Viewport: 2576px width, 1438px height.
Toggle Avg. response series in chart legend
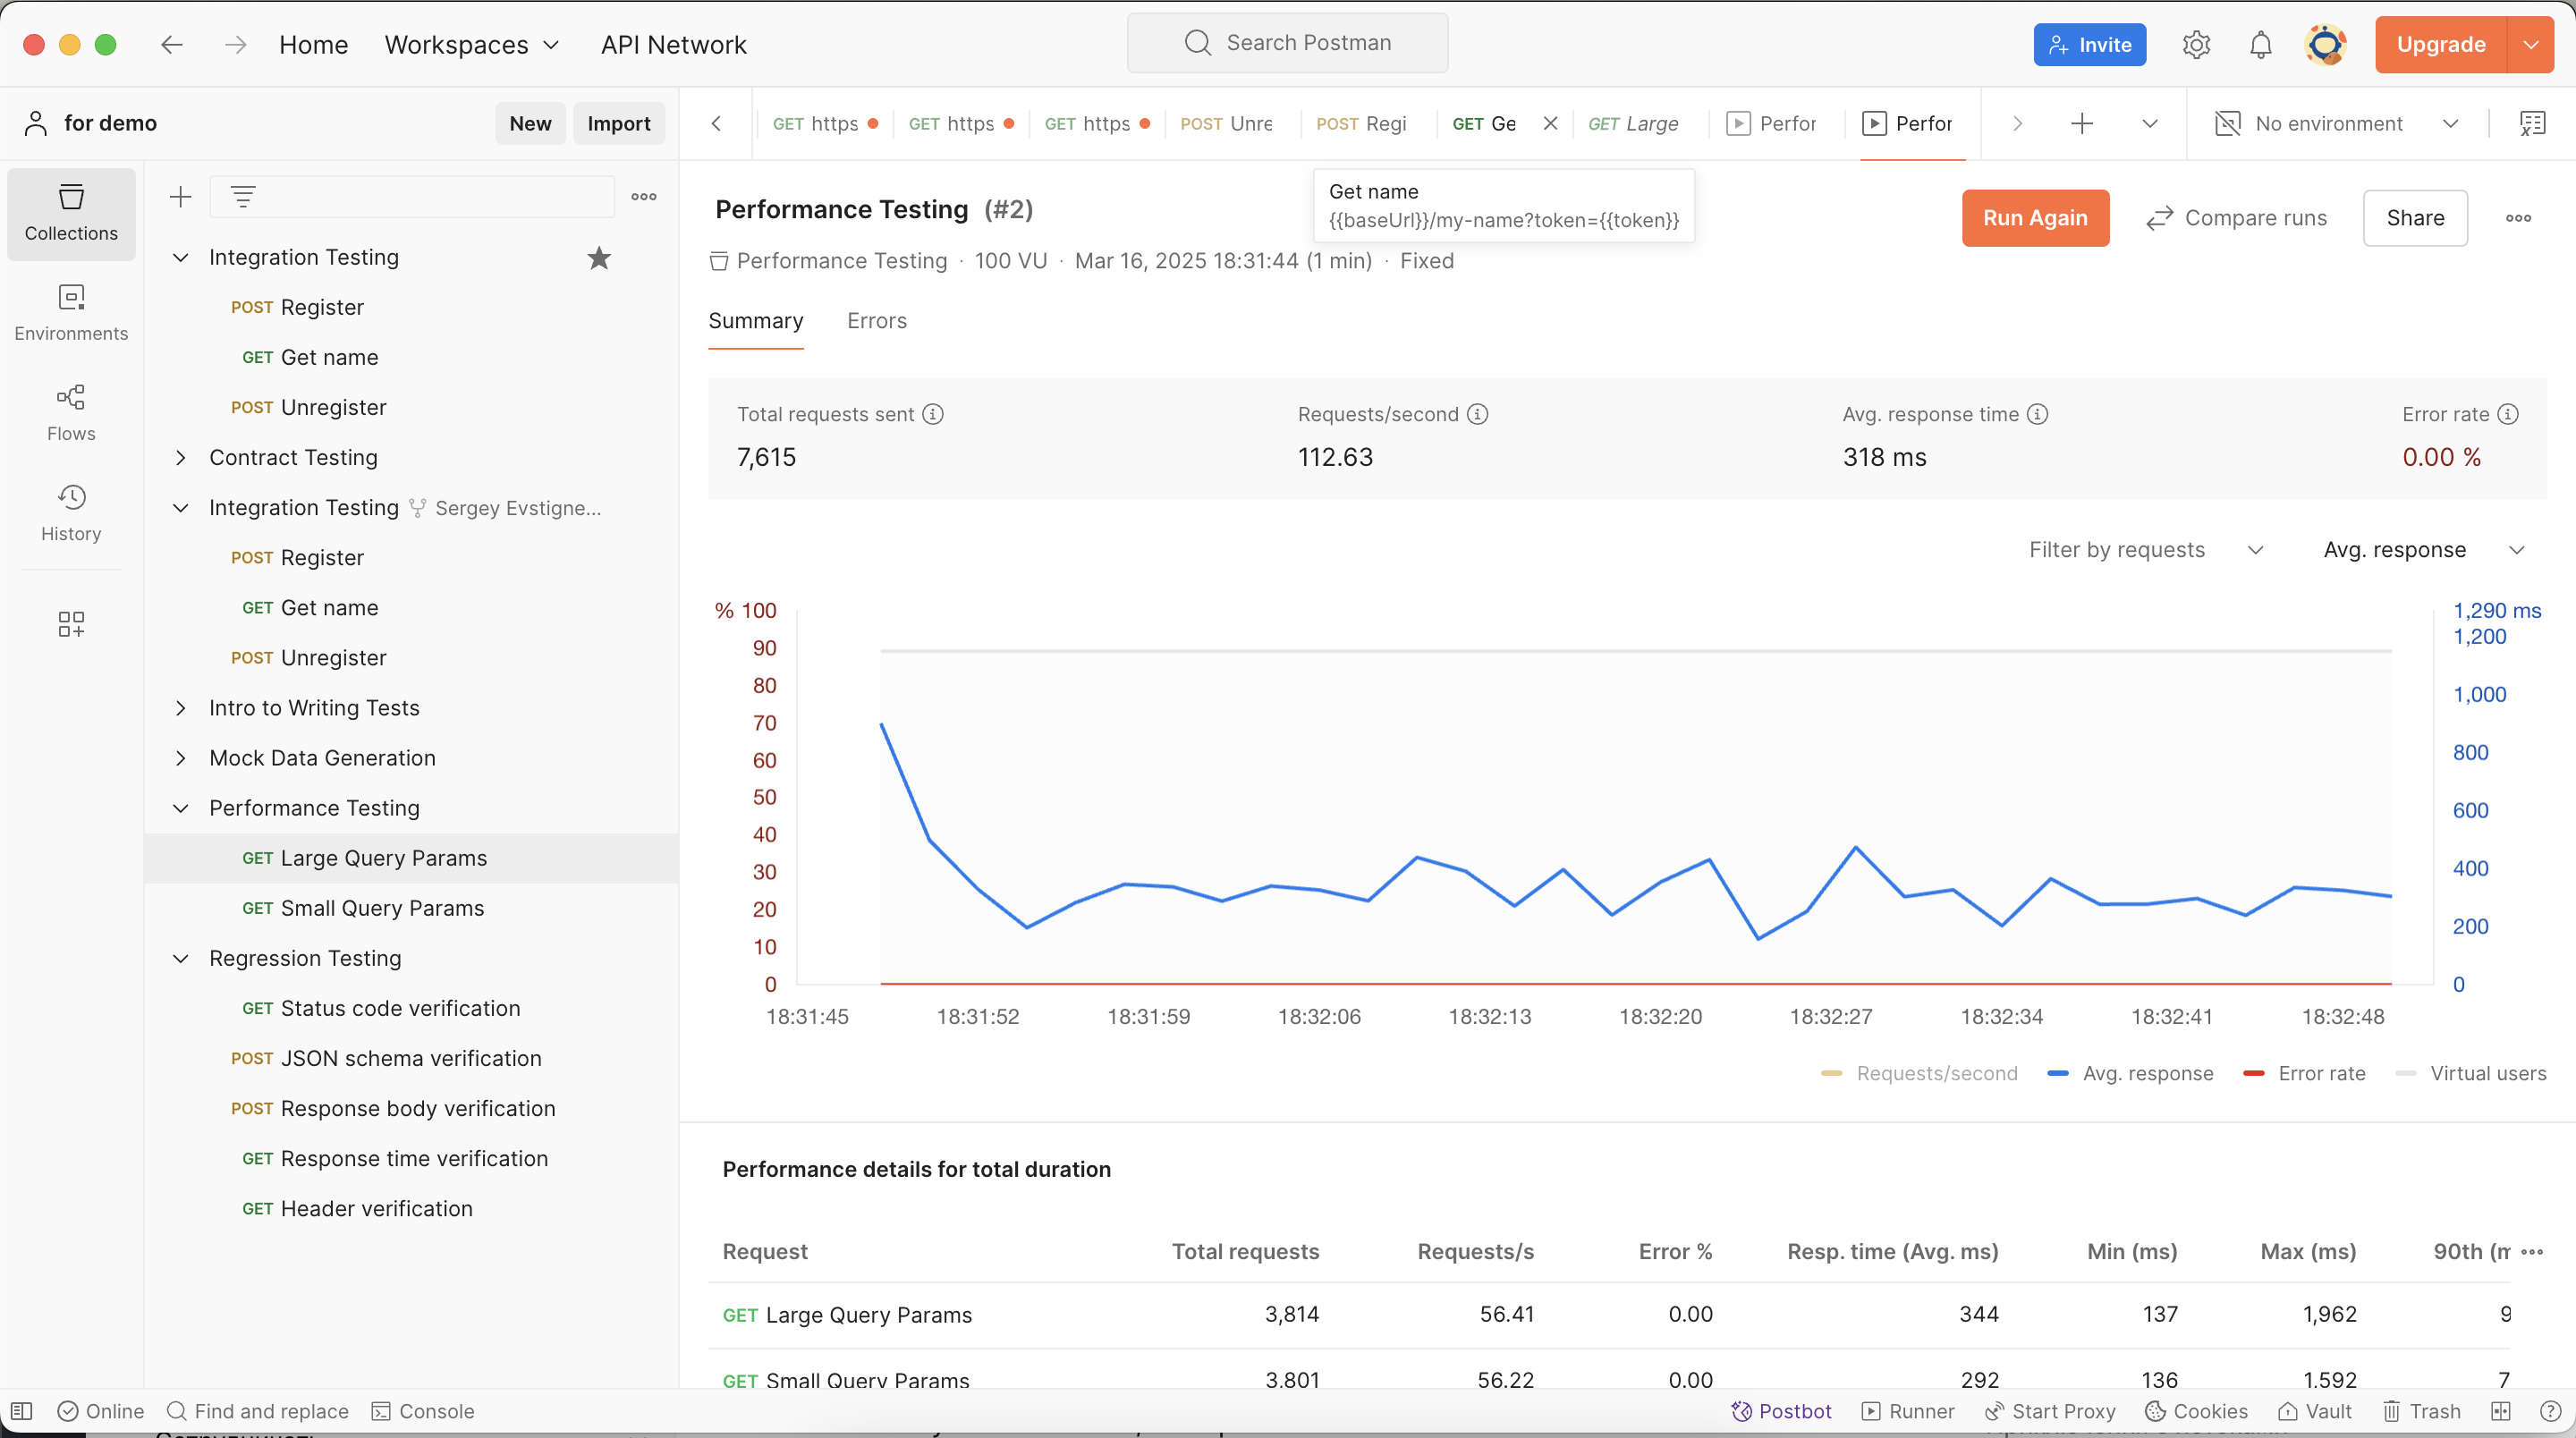click(x=2130, y=1073)
